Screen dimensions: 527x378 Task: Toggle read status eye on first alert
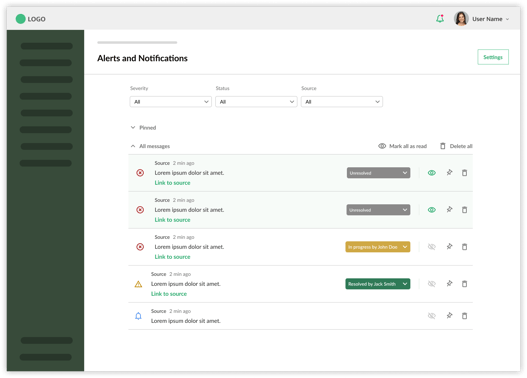tap(432, 173)
